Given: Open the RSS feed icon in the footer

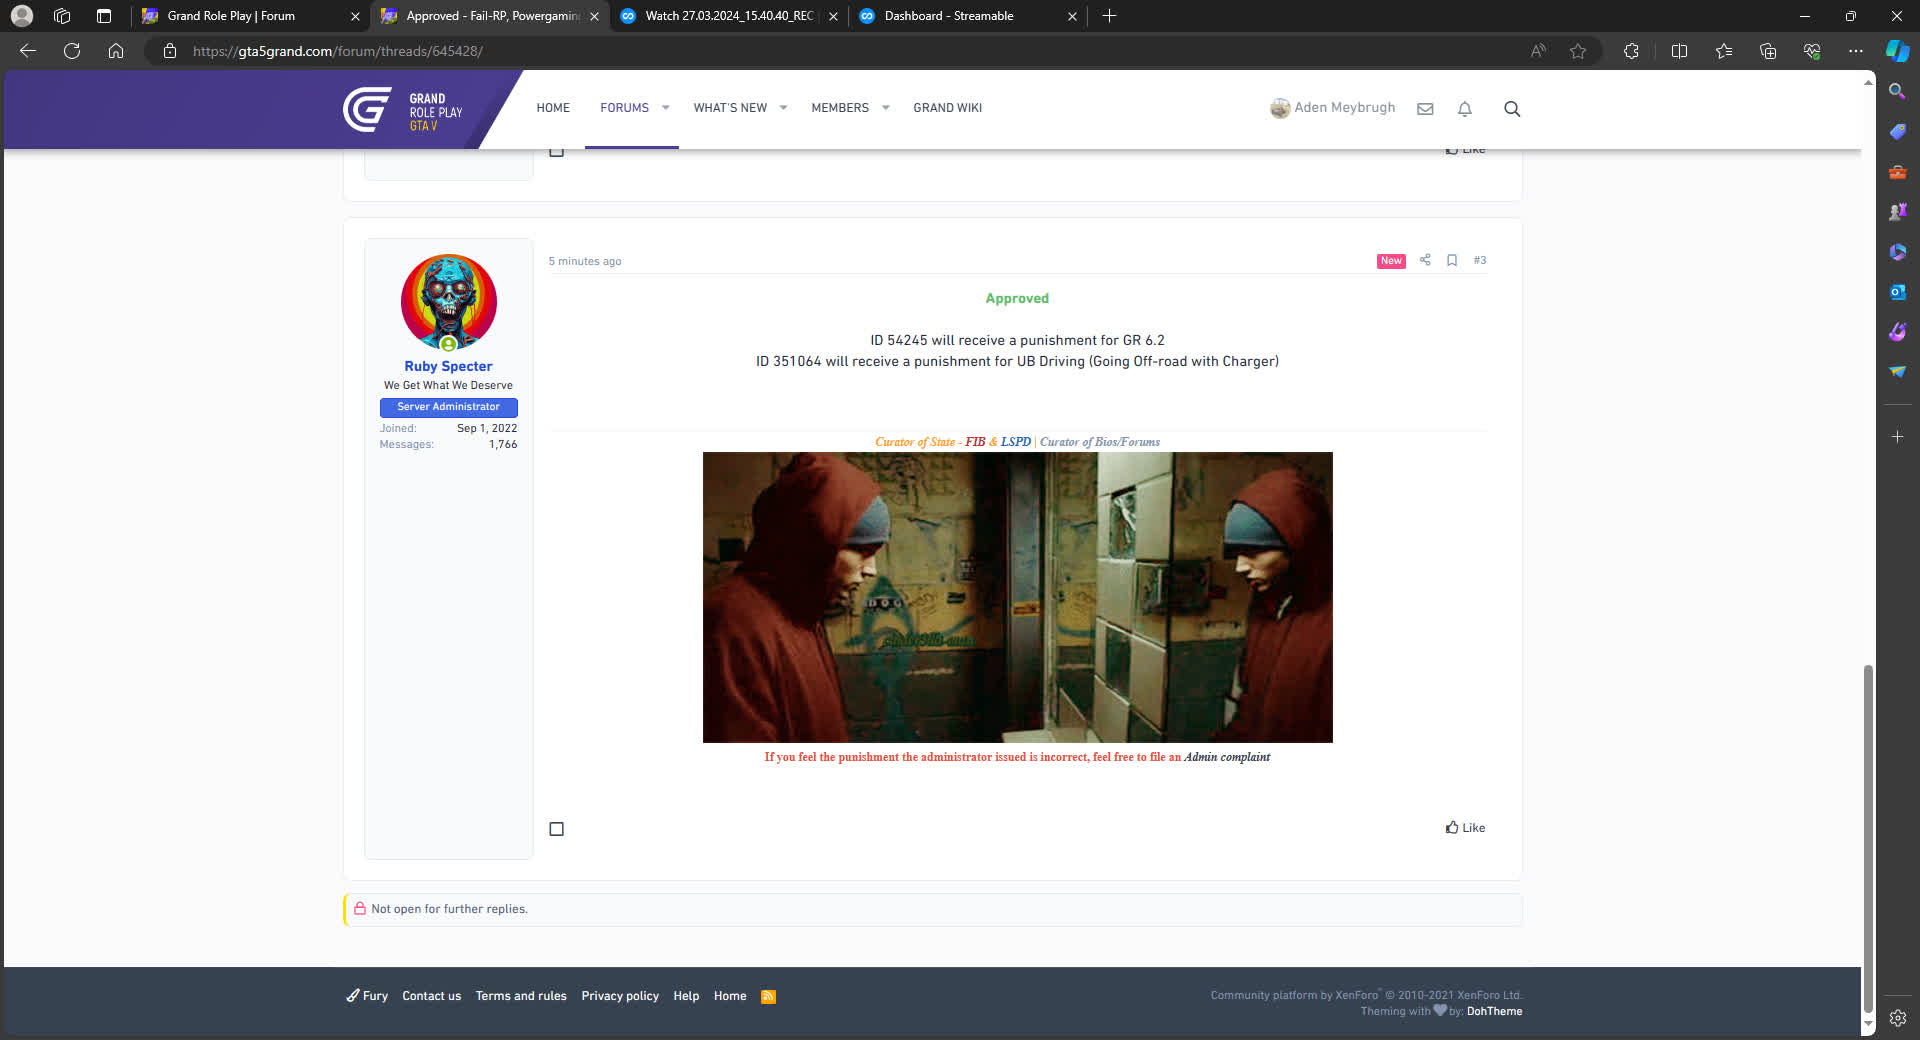Looking at the screenshot, I should pyautogui.click(x=768, y=996).
